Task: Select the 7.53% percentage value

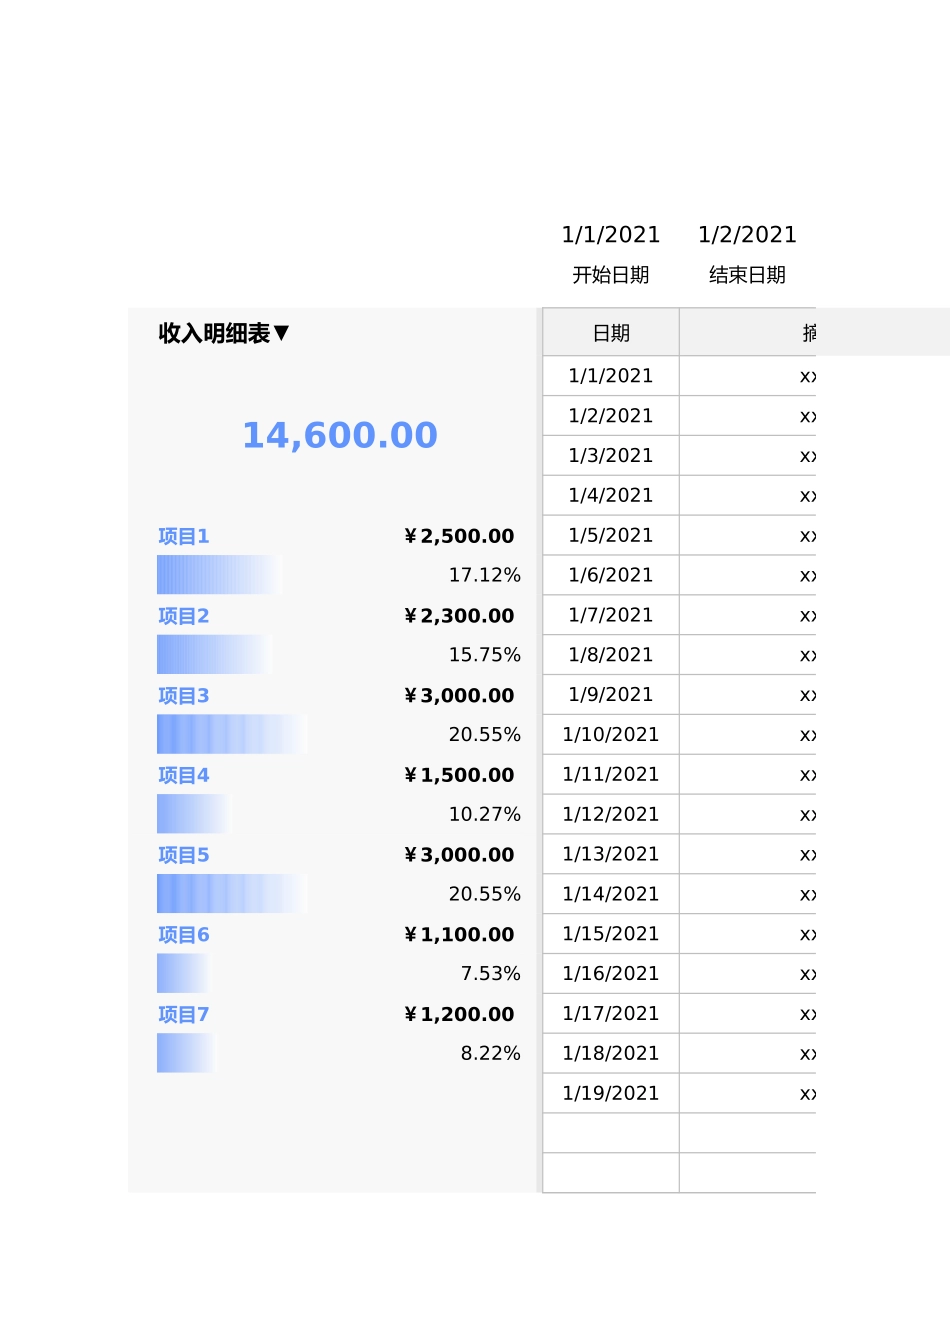Action: pyautogui.click(x=490, y=974)
